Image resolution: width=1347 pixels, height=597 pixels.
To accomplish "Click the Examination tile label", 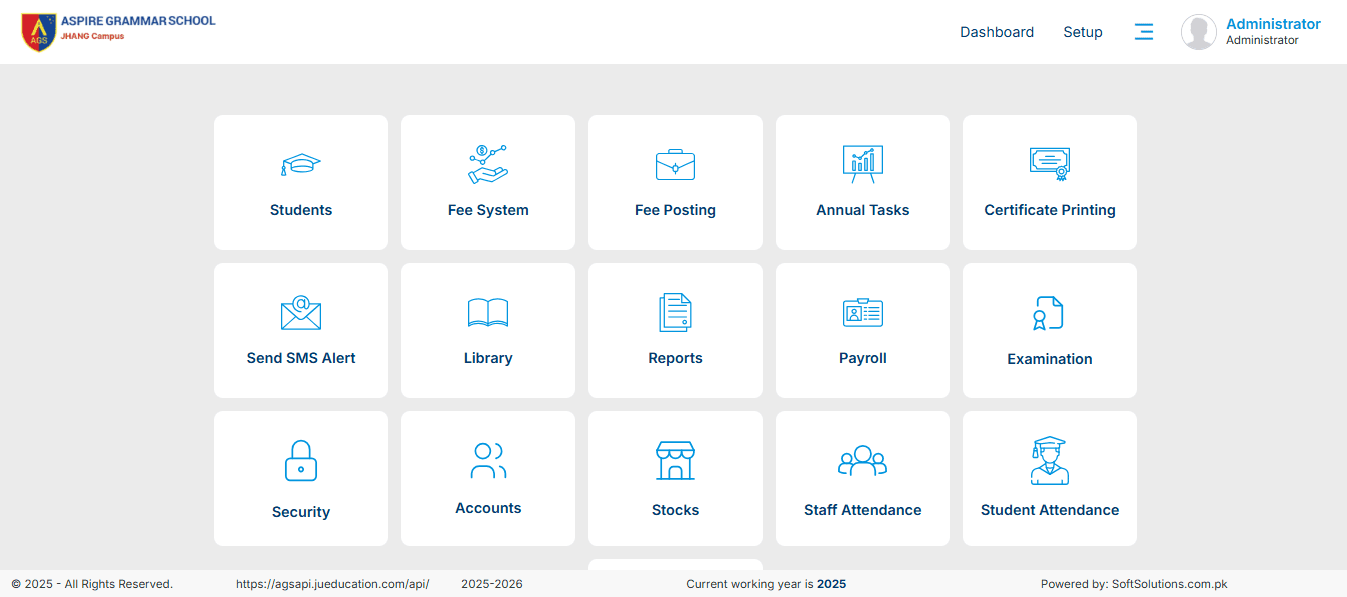I will point(1050,359).
